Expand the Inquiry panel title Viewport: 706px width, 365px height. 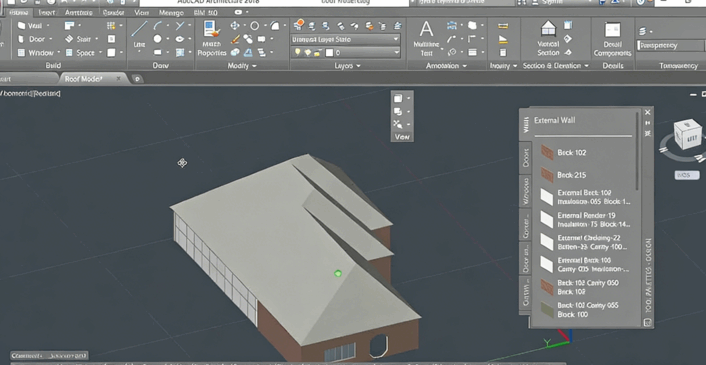click(503, 66)
